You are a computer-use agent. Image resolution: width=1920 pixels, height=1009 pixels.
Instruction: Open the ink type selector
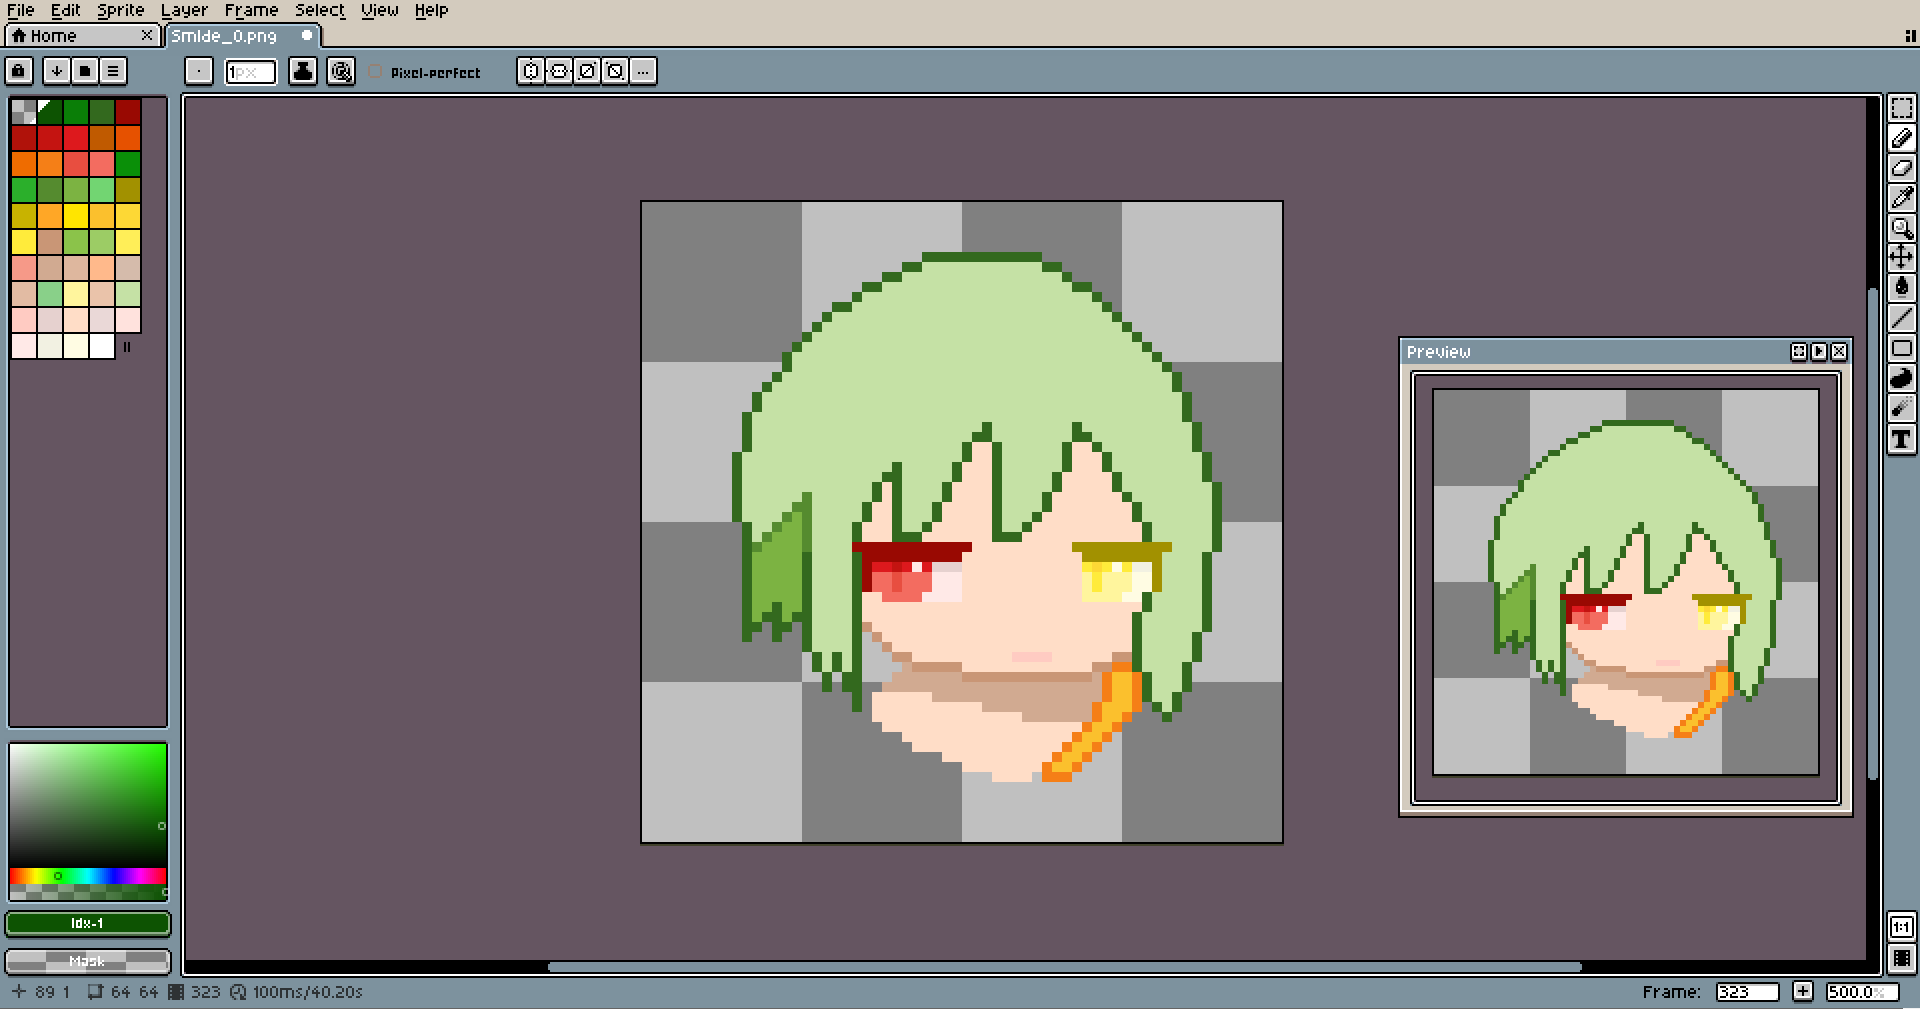pyautogui.click(x=303, y=71)
